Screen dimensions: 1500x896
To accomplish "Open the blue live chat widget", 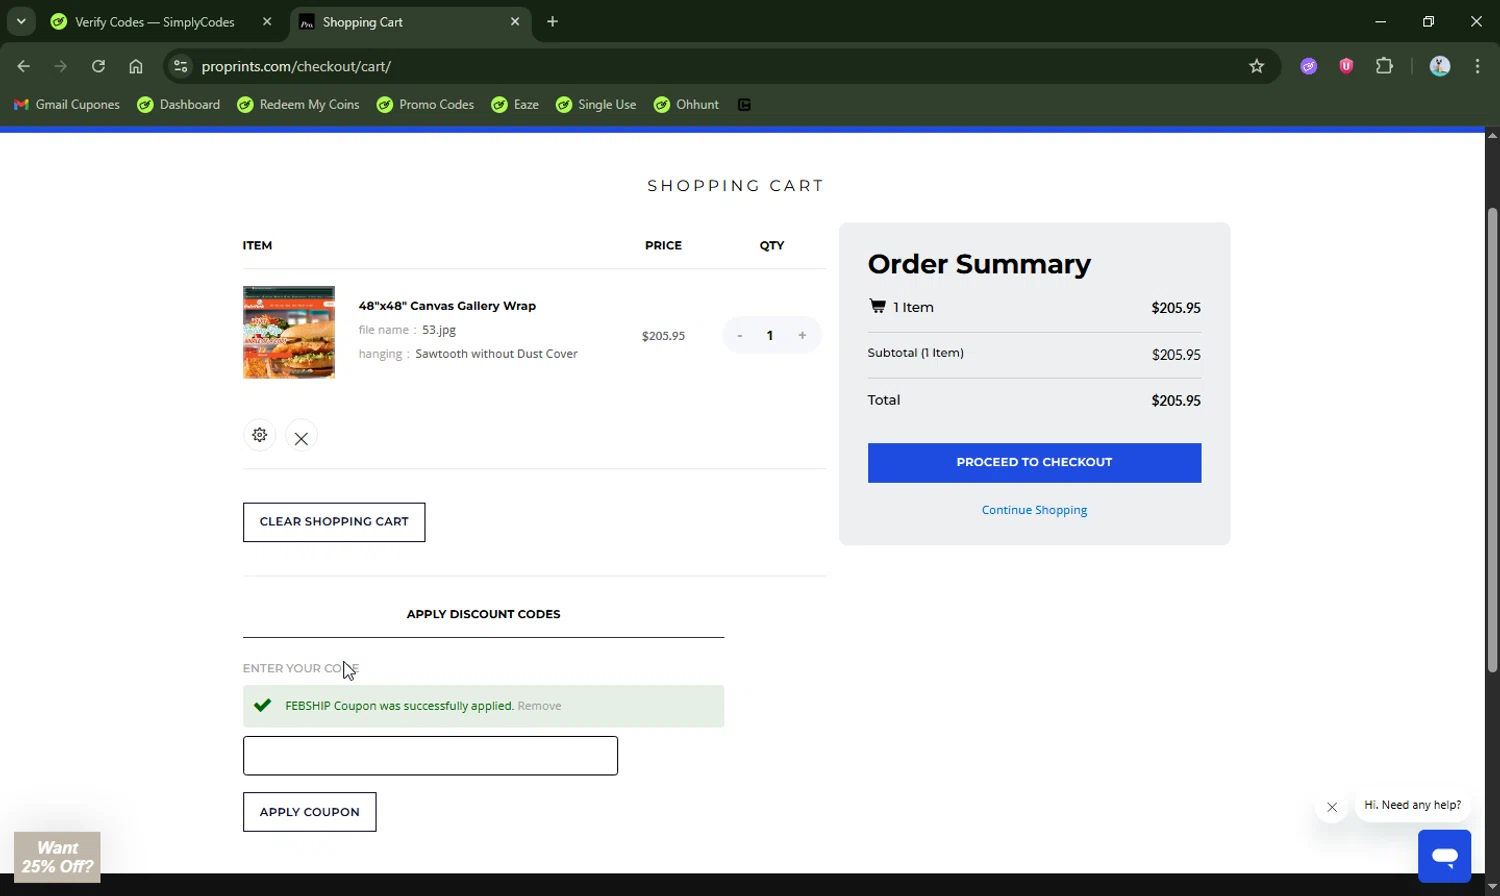I will click(x=1444, y=856).
